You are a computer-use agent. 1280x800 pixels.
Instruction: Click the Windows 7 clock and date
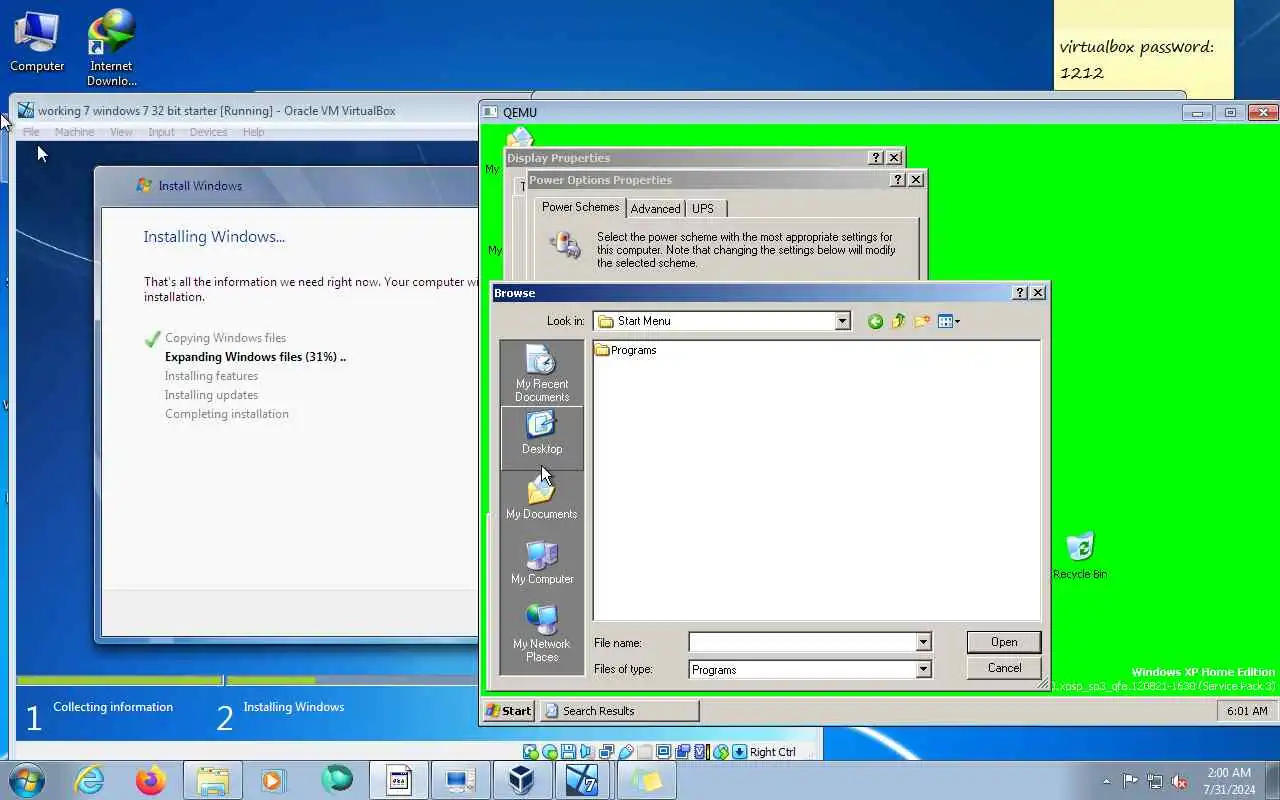(x=1229, y=781)
